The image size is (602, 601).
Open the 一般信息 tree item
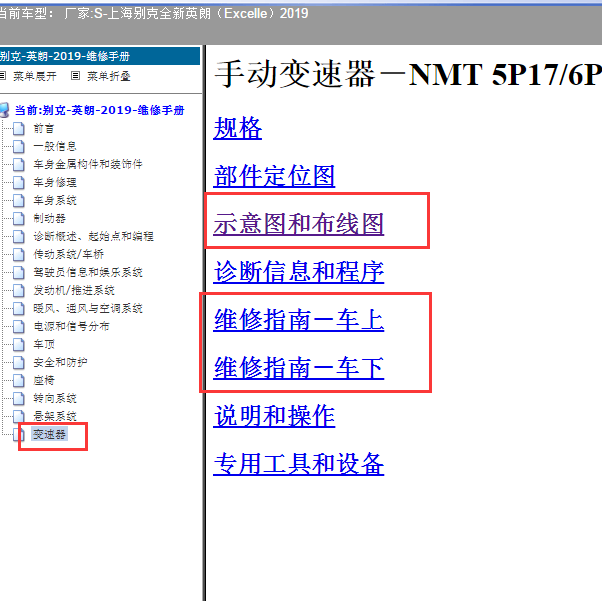tap(55, 146)
